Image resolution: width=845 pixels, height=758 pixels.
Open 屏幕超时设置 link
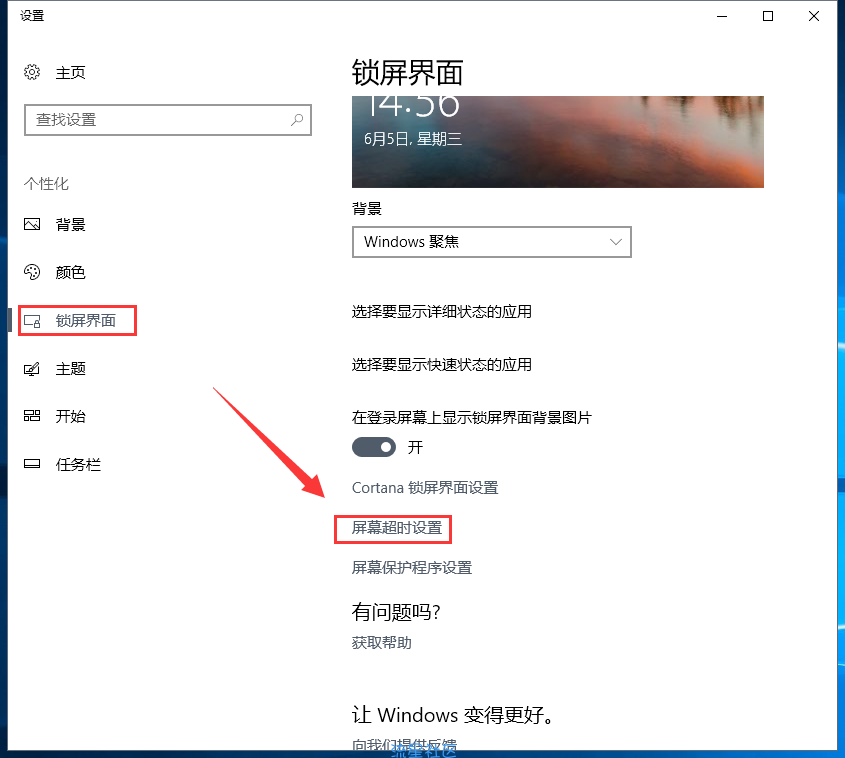coord(397,528)
